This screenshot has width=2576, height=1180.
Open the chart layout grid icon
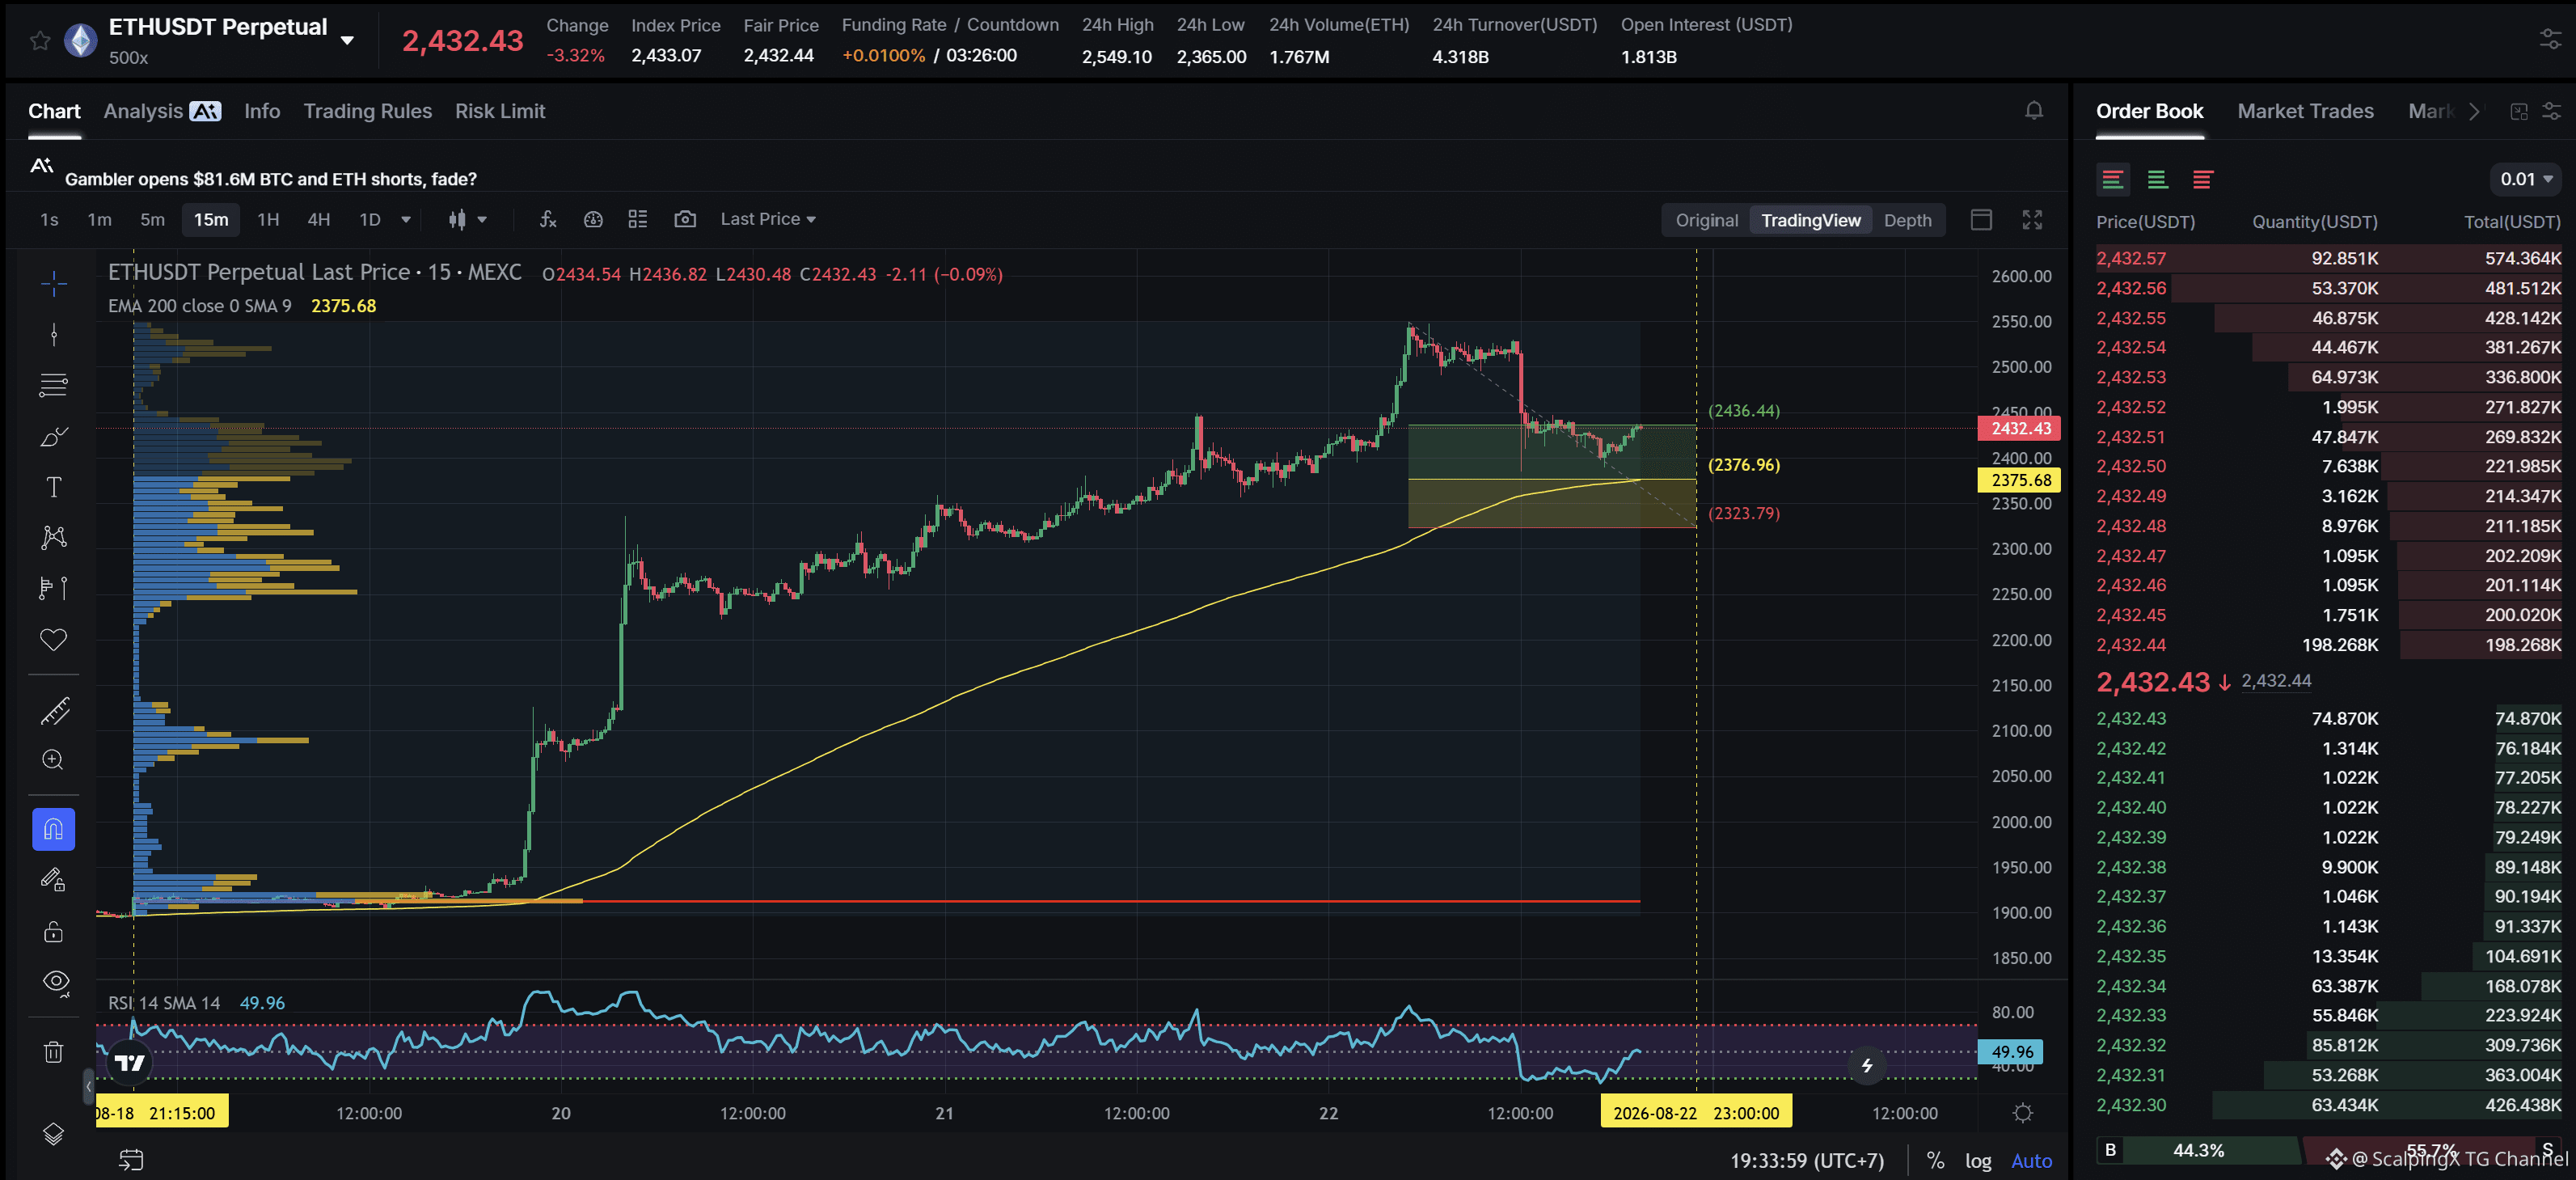[x=638, y=220]
